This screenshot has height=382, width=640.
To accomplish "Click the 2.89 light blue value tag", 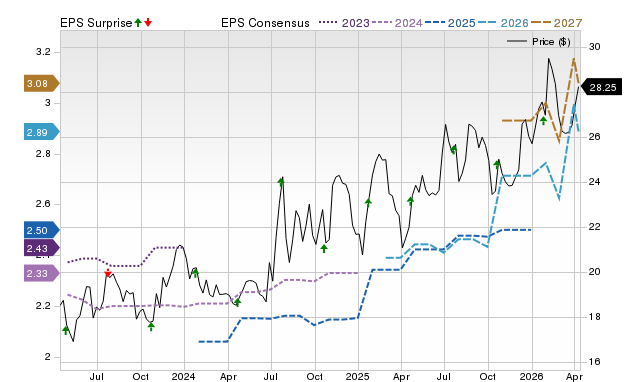I will tap(42, 132).
